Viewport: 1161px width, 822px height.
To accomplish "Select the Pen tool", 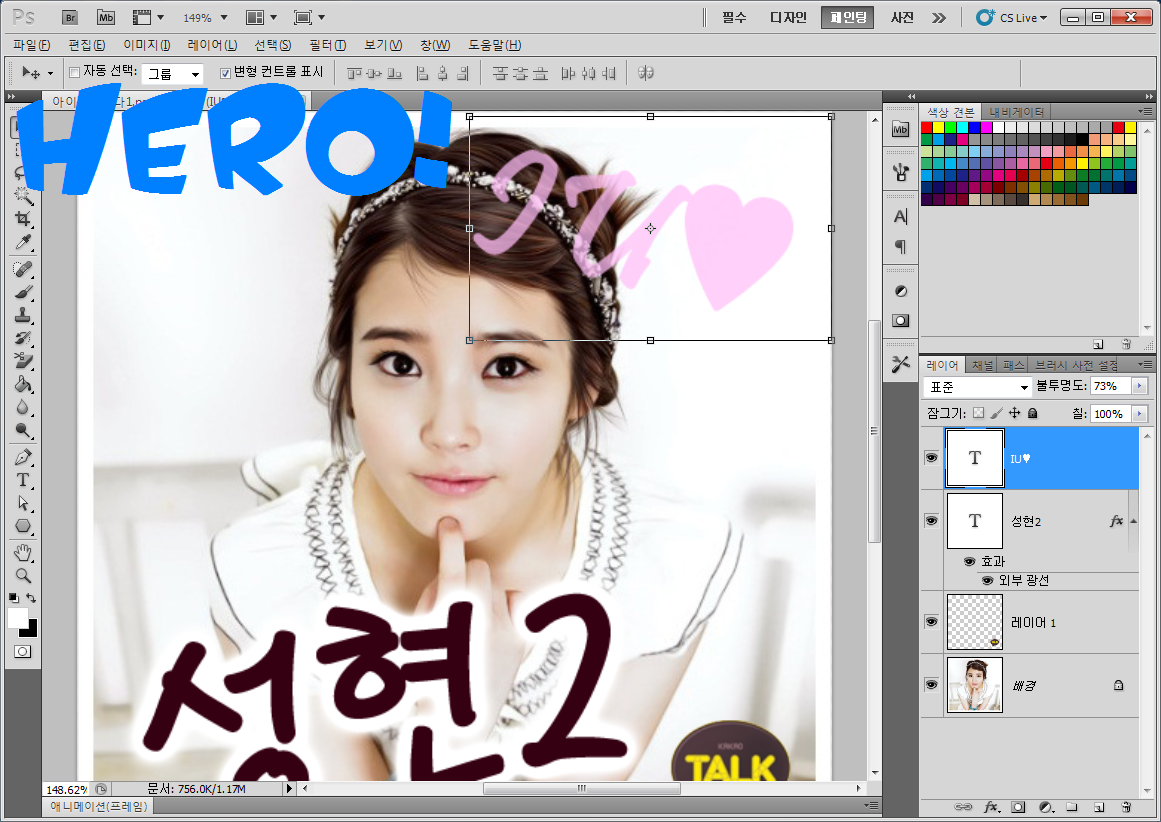I will [x=23, y=457].
